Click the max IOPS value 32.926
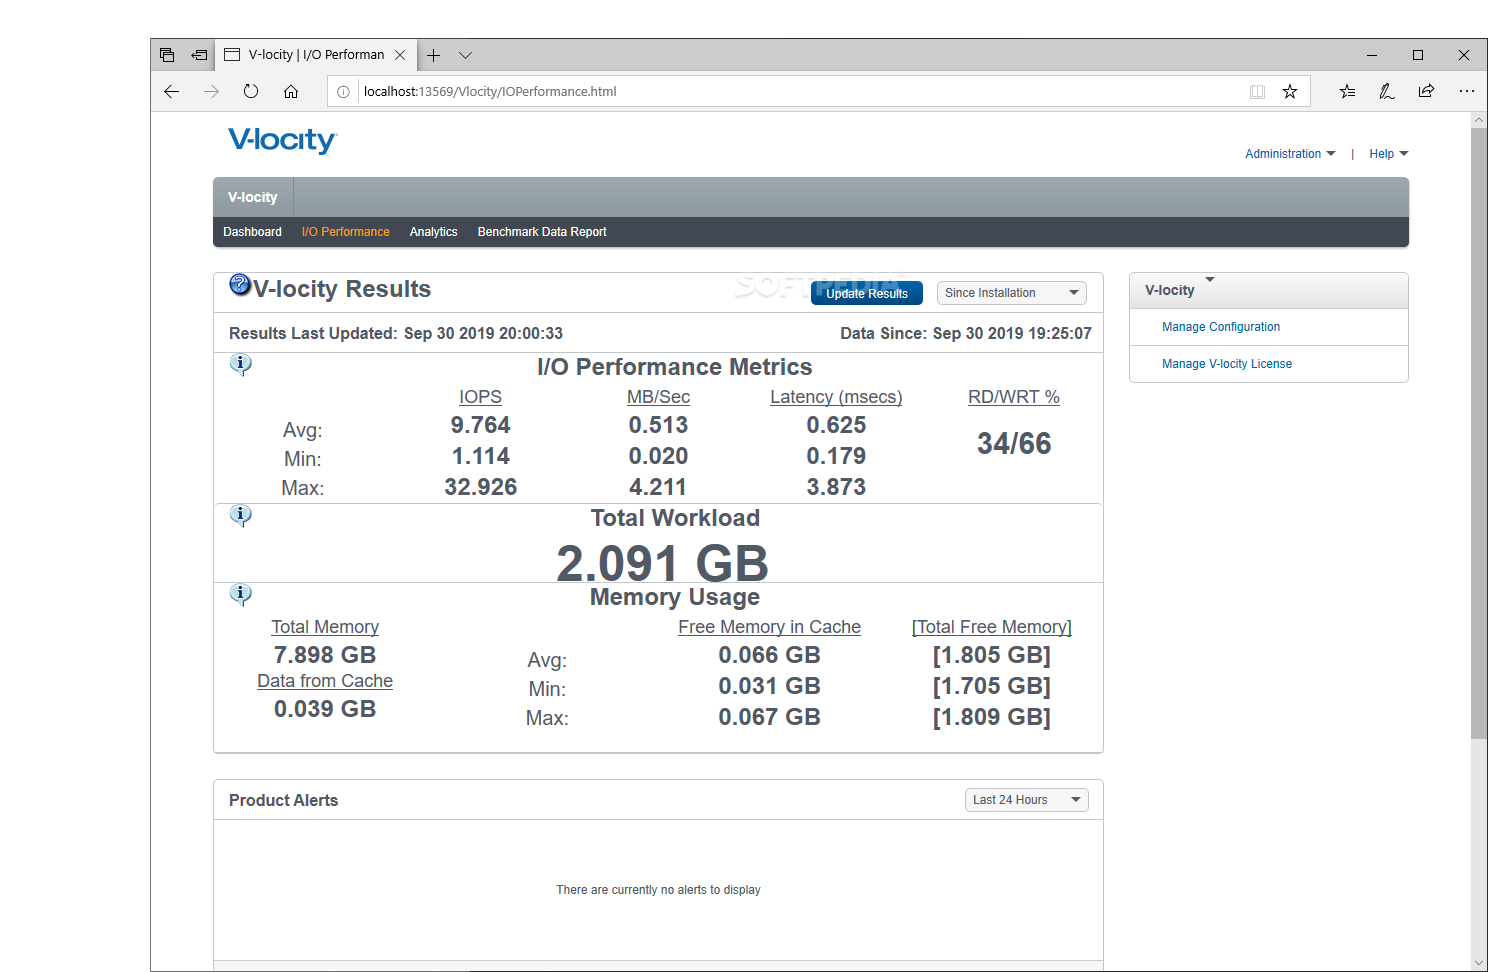 (480, 487)
